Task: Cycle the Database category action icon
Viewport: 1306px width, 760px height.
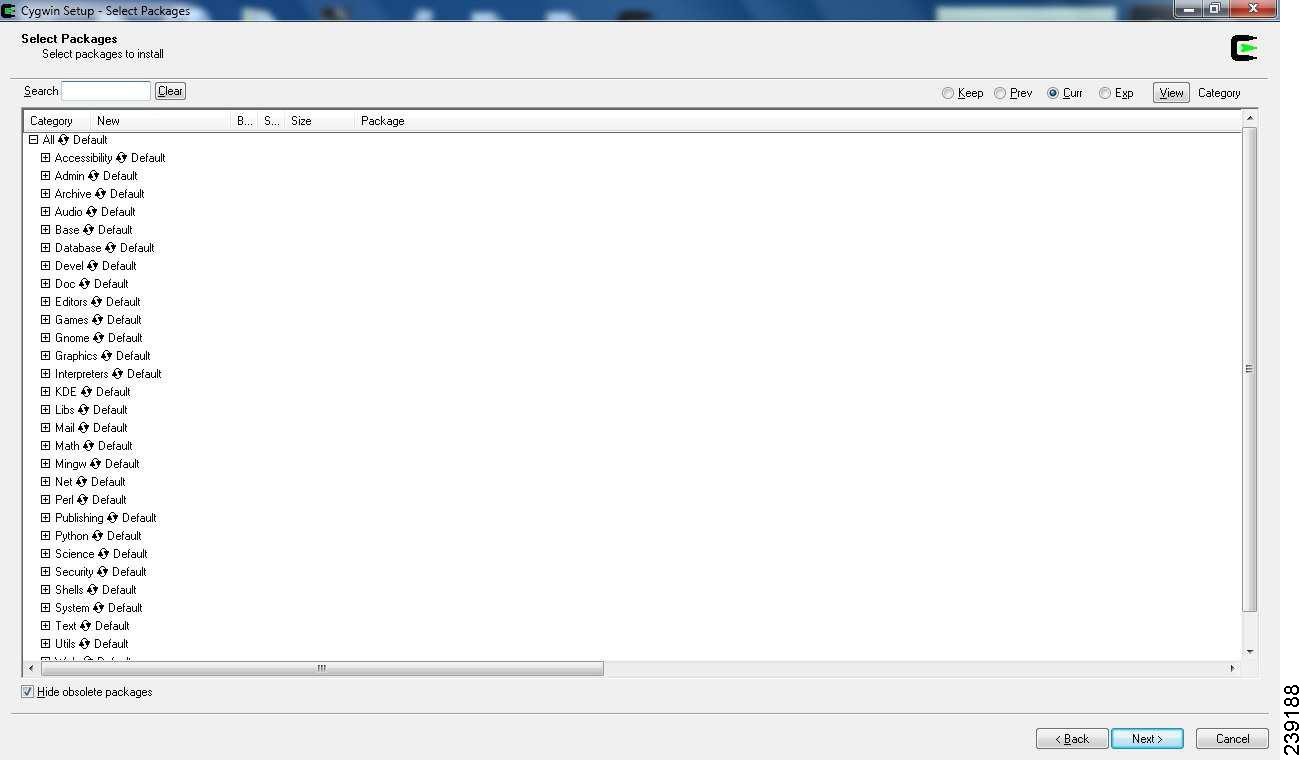Action: tap(111, 248)
